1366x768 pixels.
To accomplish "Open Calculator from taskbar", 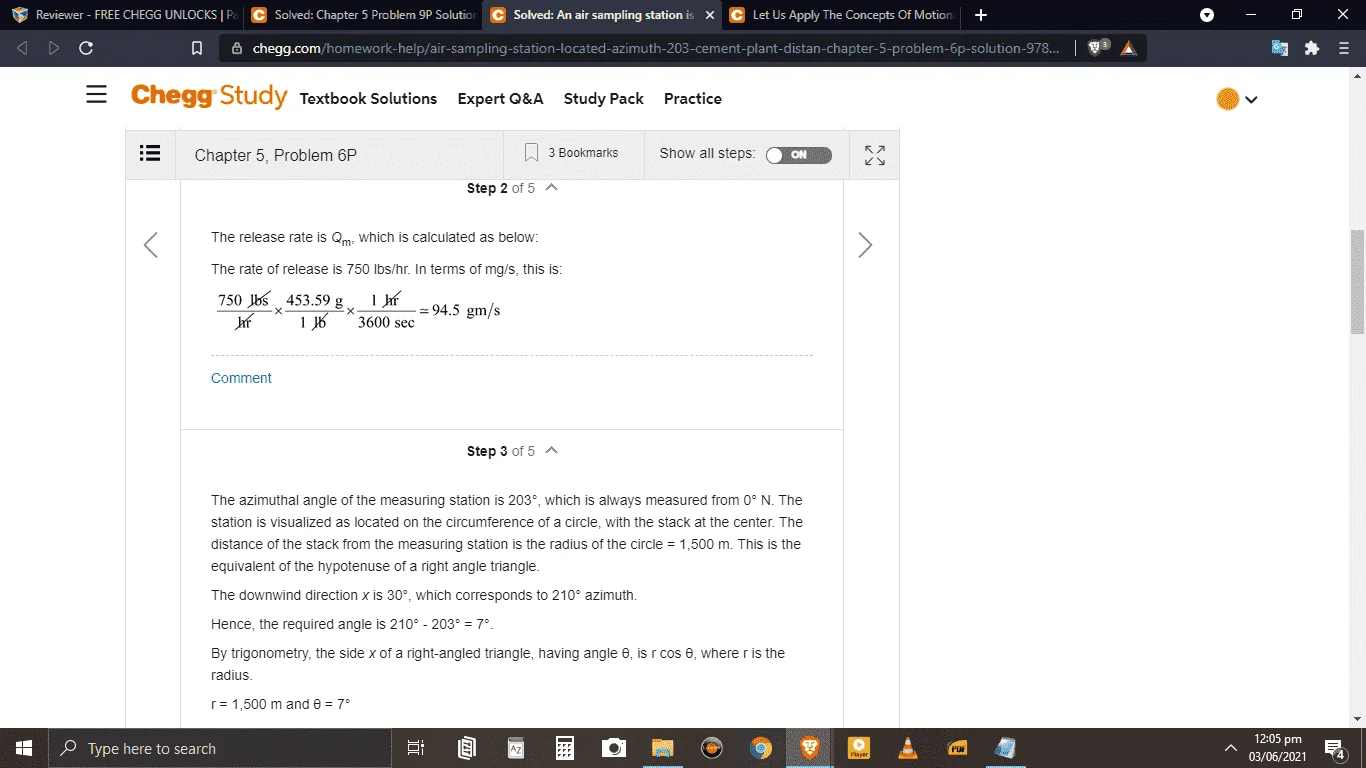I will tap(565, 748).
